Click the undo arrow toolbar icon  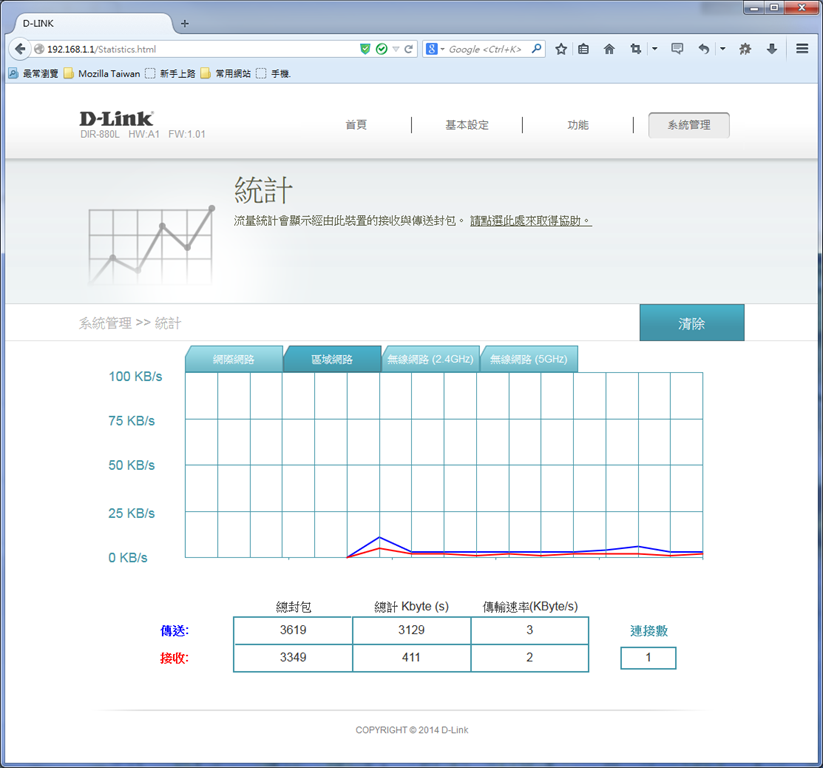(x=704, y=49)
